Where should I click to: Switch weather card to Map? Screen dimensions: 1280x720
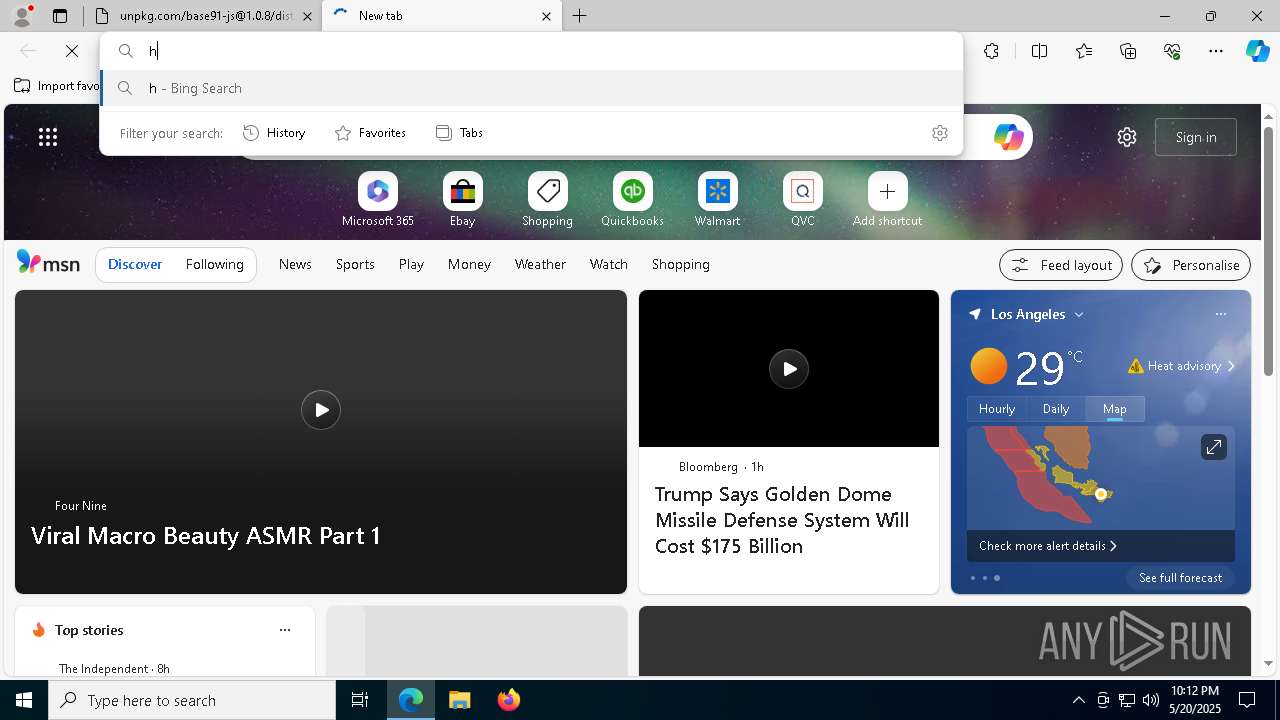(x=1114, y=409)
